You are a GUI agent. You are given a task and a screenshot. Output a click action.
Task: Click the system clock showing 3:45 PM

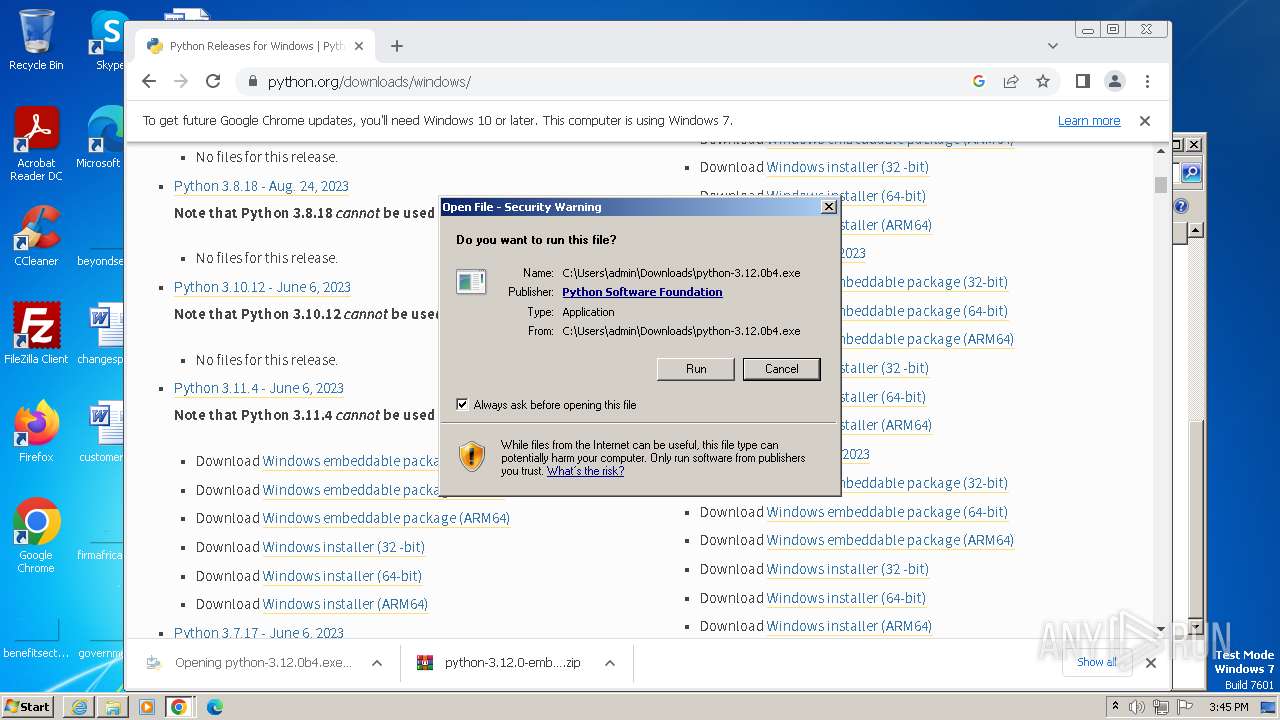pyautogui.click(x=1228, y=707)
